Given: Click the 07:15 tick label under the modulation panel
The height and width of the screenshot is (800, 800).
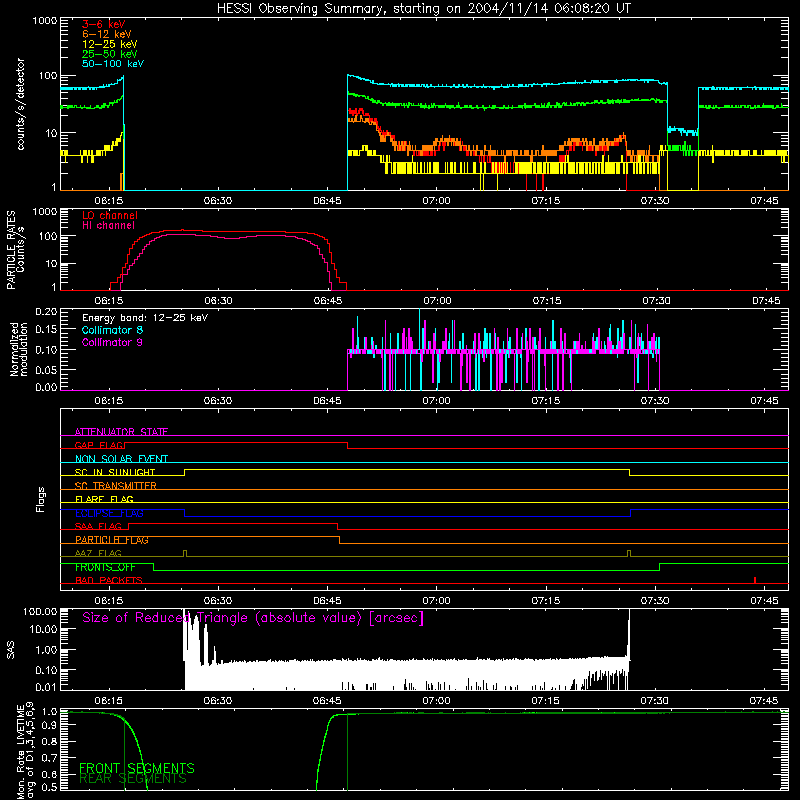Looking at the screenshot, I should click(546, 401).
